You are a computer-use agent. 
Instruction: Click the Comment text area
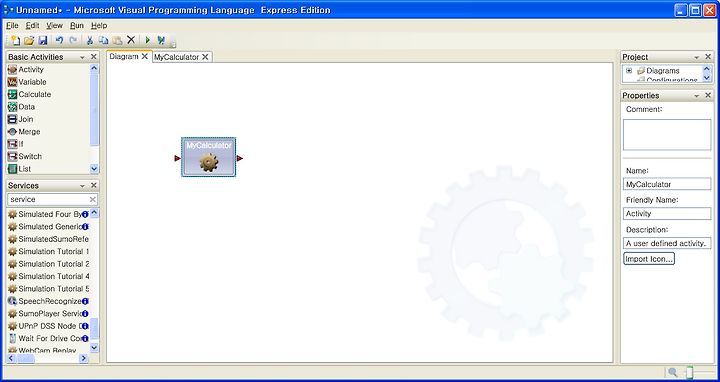(667, 135)
